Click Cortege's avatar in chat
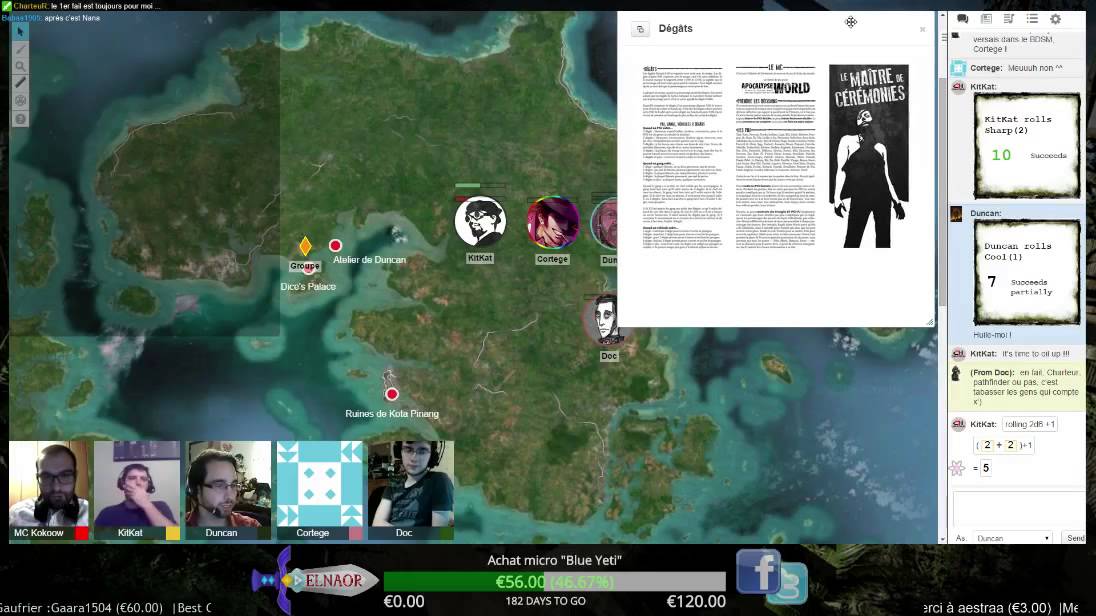The image size is (1096, 616). point(958,68)
